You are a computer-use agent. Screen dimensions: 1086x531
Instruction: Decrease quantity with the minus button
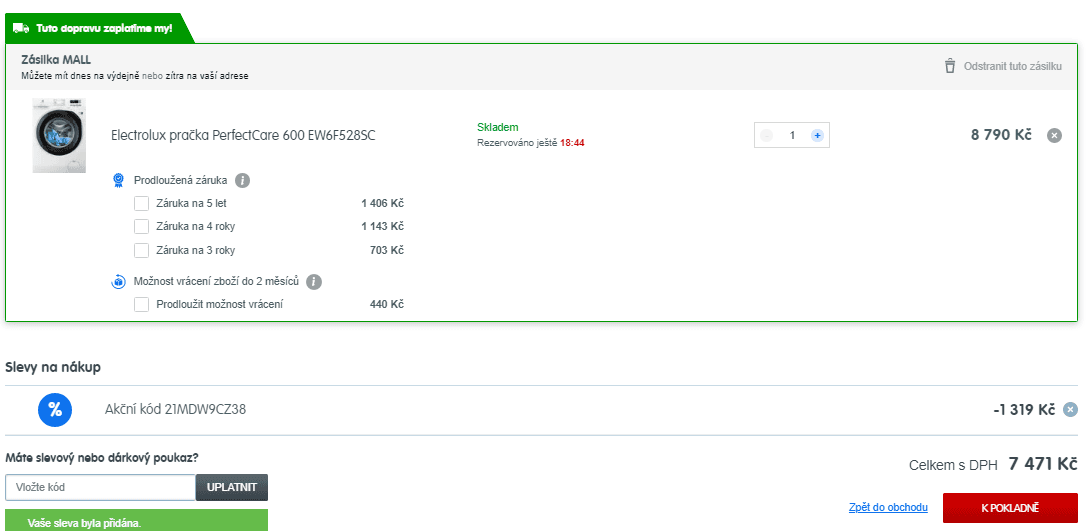point(766,136)
